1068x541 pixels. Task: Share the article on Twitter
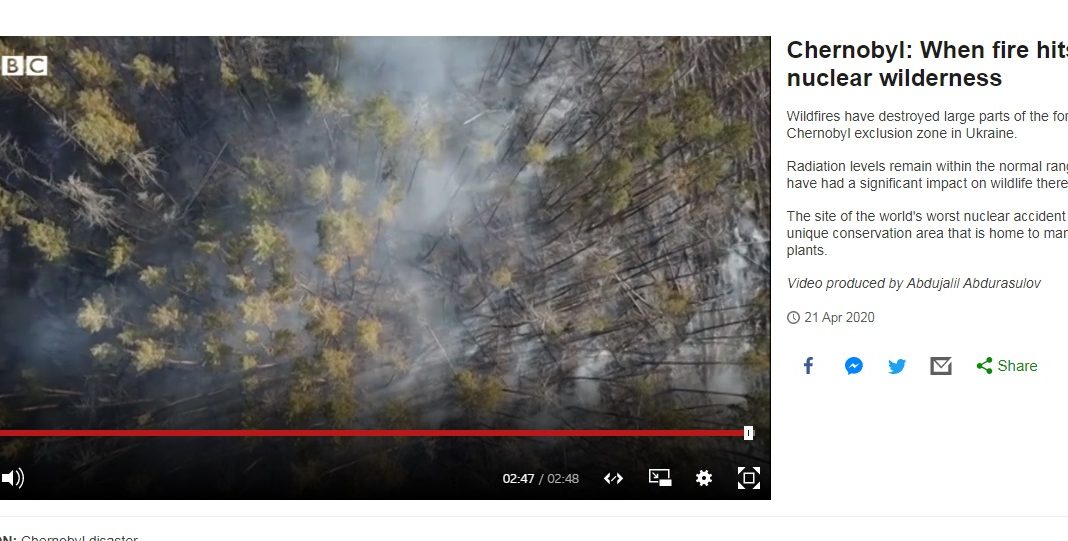[897, 367]
